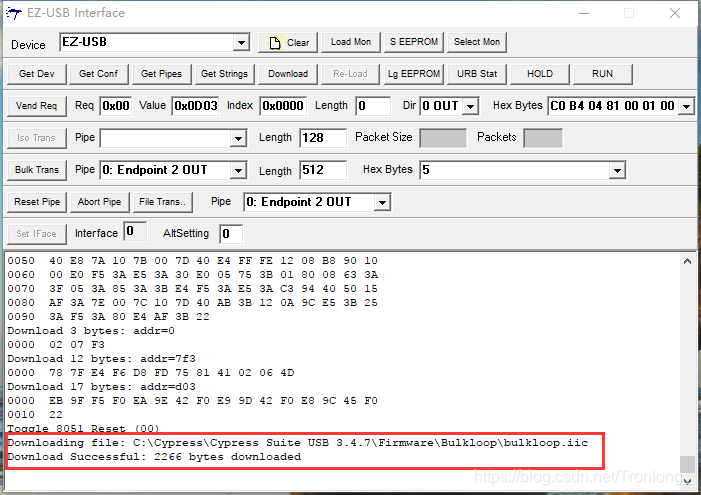Open URB Stat
Image resolution: width=701 pixels, height=495 pixels.
pos(477,74)
